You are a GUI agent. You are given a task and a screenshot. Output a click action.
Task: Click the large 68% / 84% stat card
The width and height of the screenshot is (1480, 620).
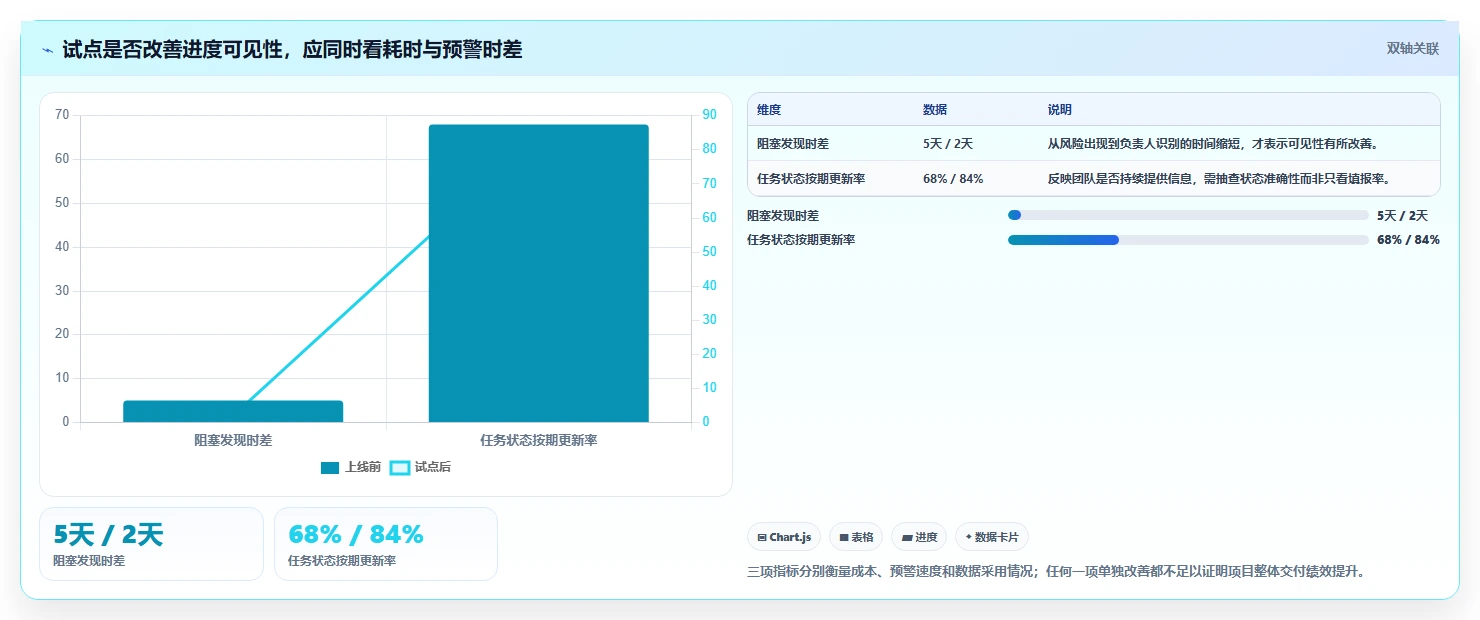(386, 544)
